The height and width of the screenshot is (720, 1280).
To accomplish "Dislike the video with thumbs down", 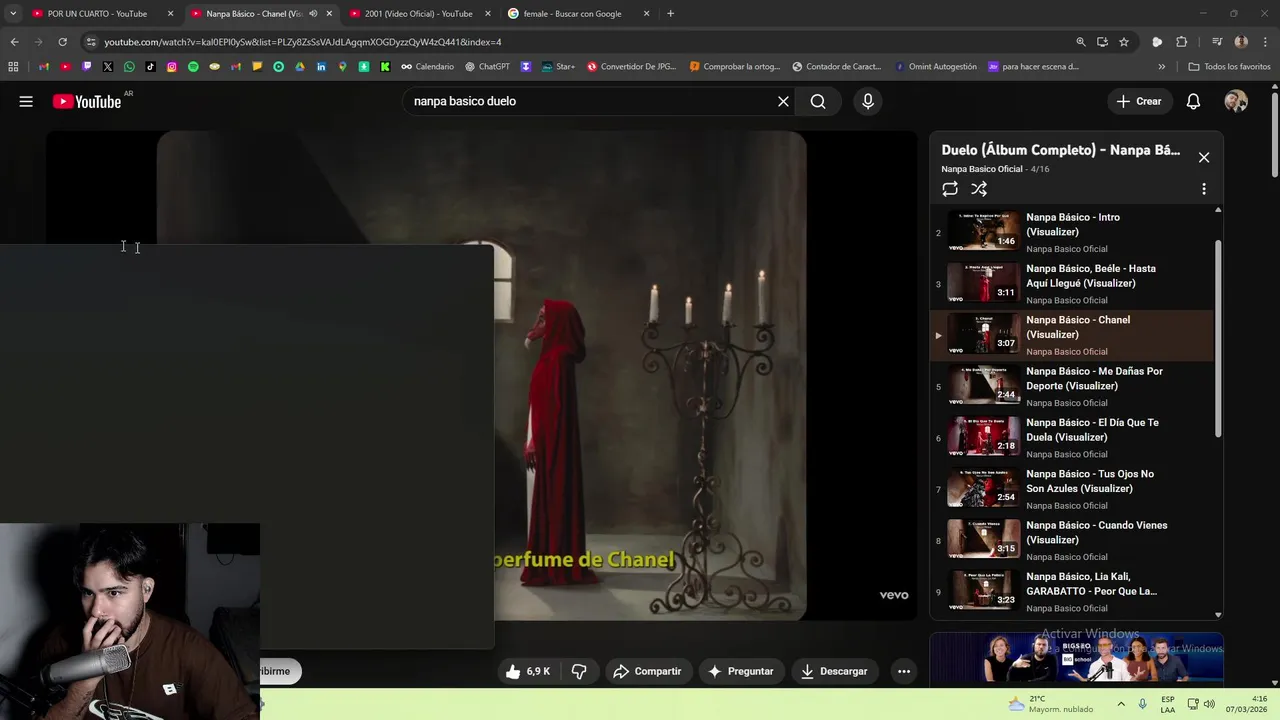I will tap(579, 671).
